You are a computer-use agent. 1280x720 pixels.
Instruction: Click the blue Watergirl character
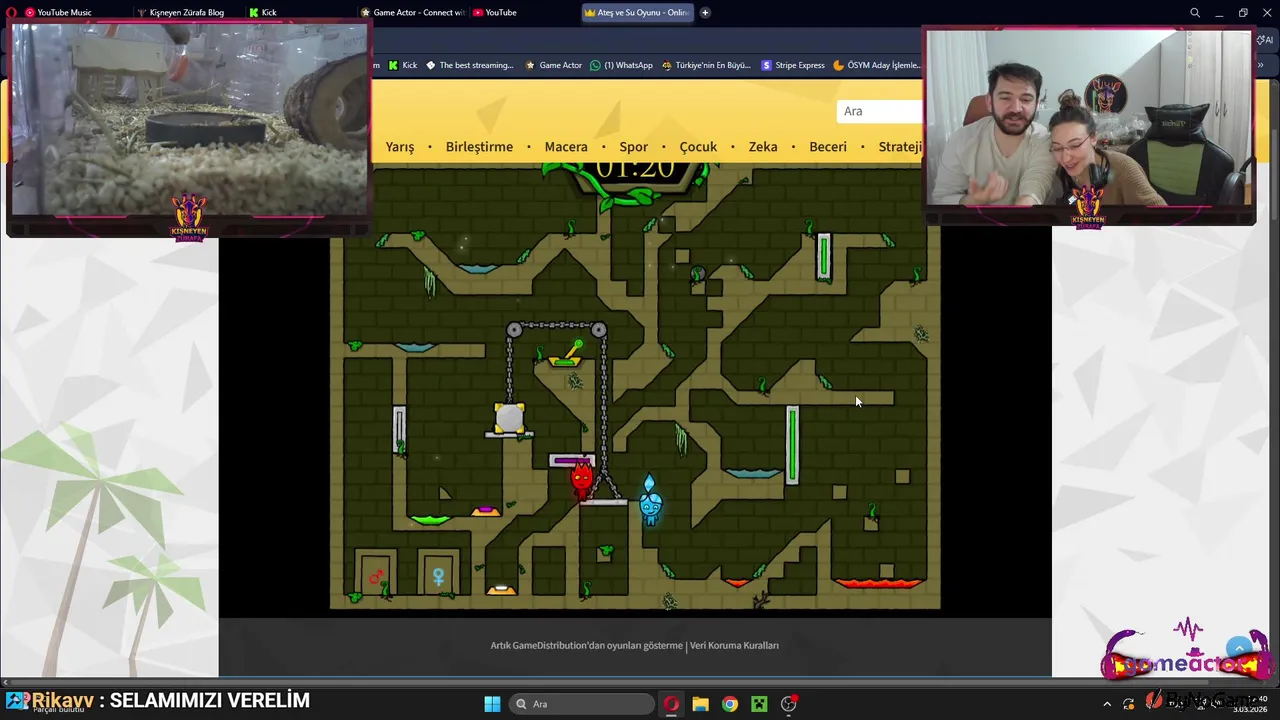coord(650,501)
